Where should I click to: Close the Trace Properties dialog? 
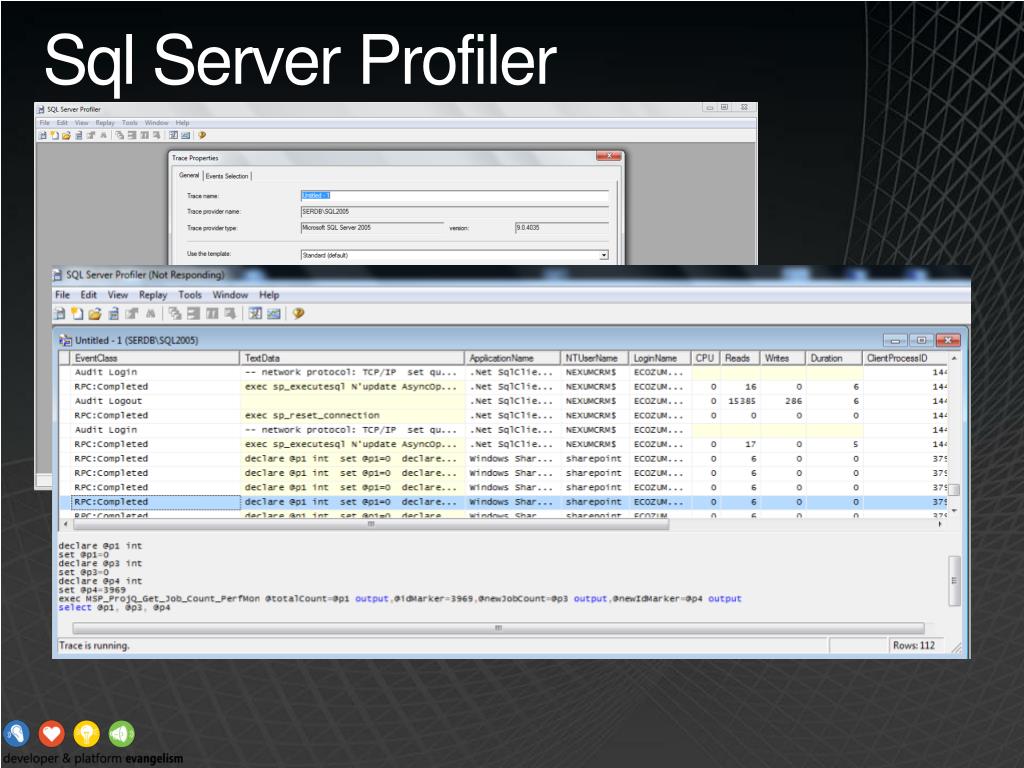point(609,156)
